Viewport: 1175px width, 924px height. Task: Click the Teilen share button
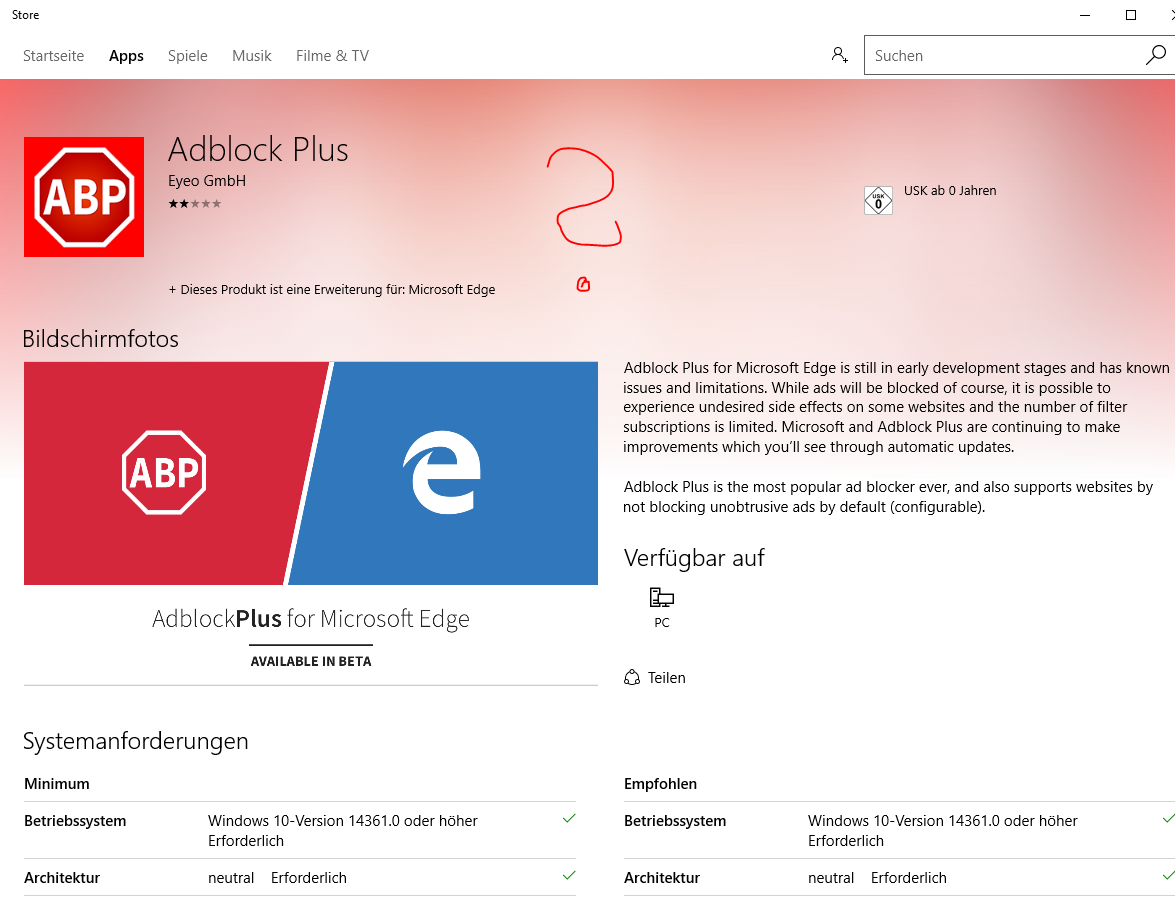pyautogui.click(x=655, y=677)
